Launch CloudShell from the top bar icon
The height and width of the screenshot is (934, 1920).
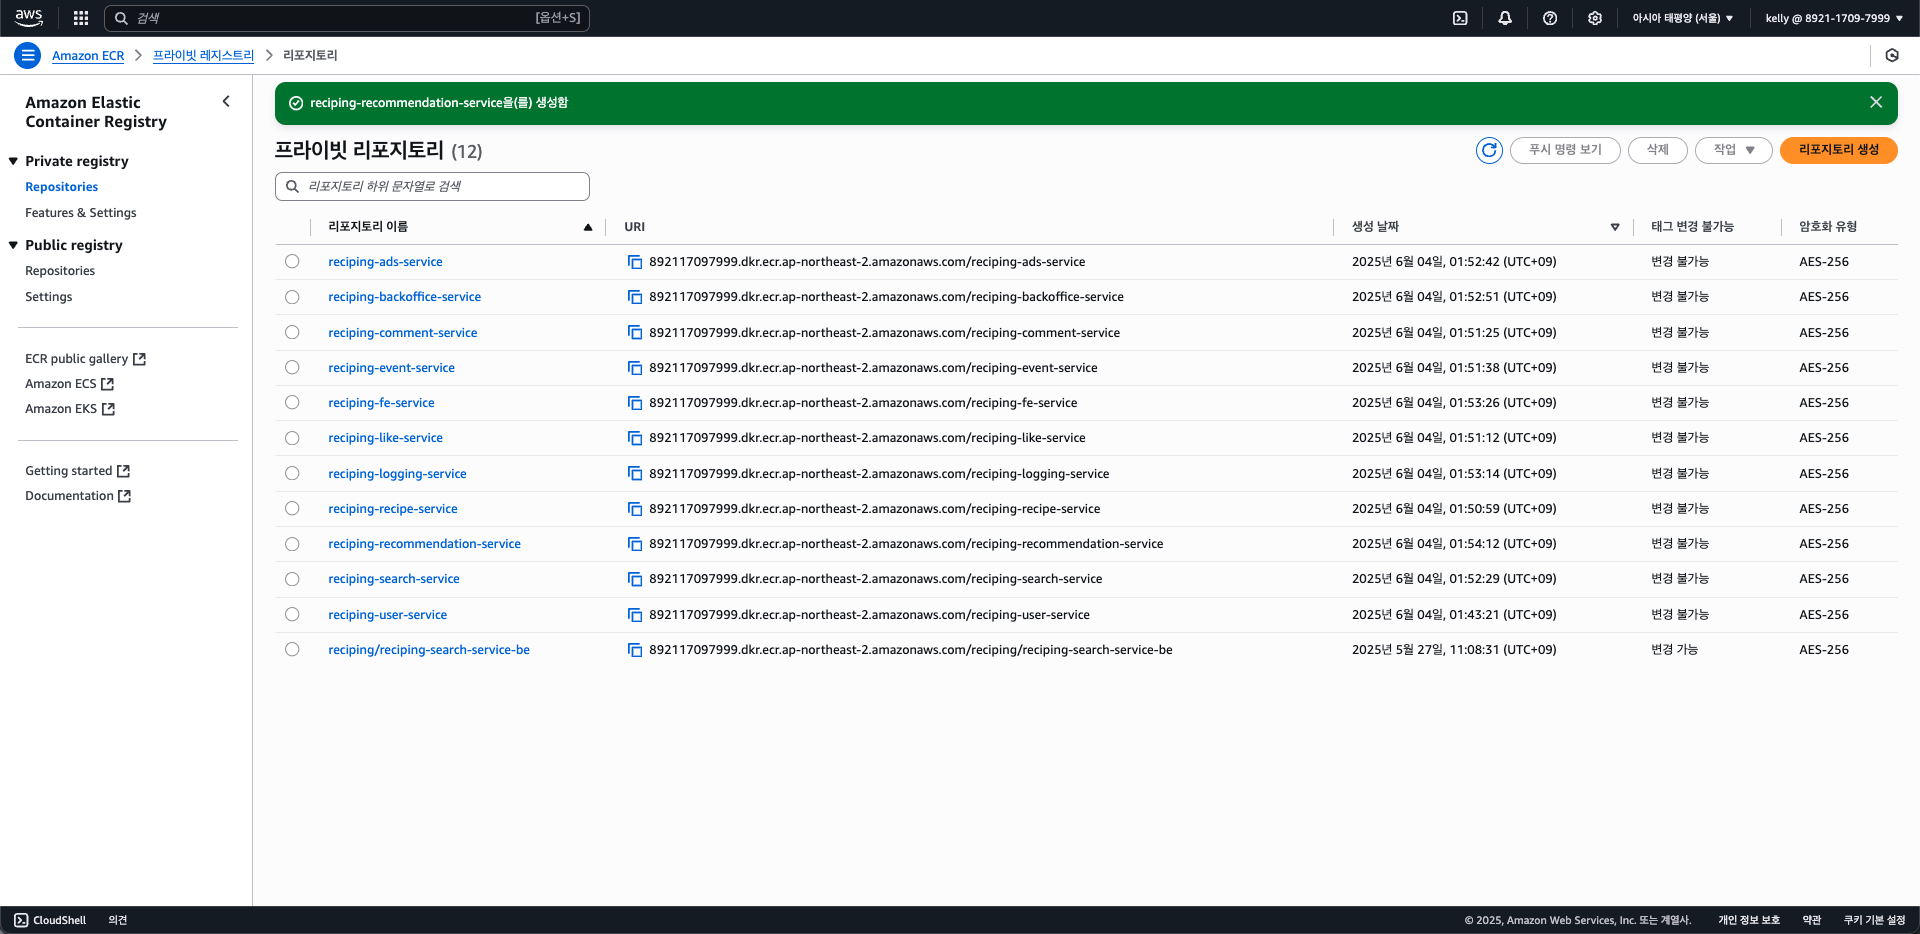pos(1460,18)
